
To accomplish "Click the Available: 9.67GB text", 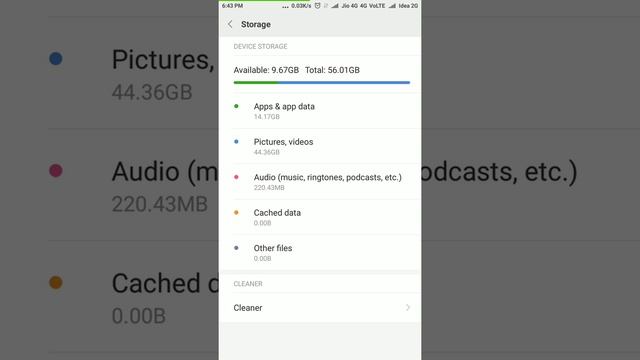I will [266, 70].
